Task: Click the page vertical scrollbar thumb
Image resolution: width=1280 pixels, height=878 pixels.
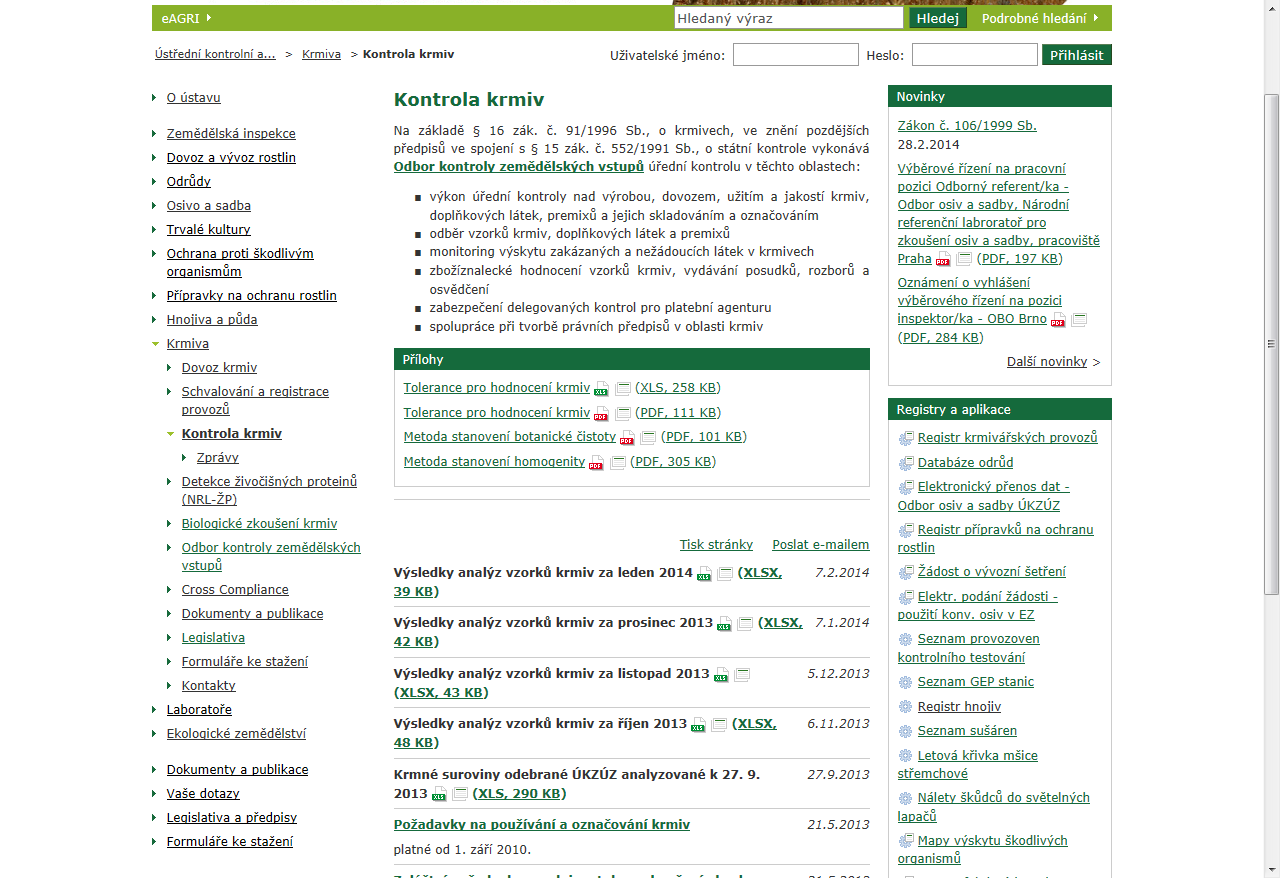Action: (1272, 345)
